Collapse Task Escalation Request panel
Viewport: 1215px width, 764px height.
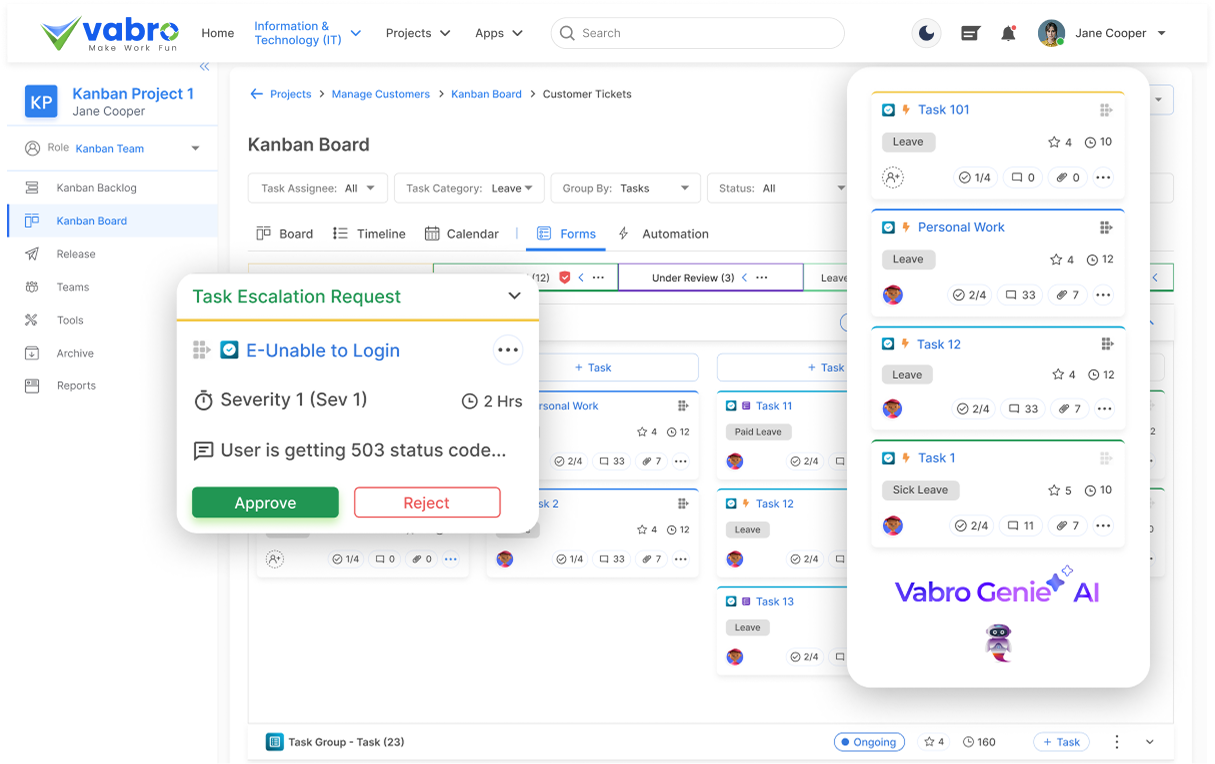tap(514, 296)
